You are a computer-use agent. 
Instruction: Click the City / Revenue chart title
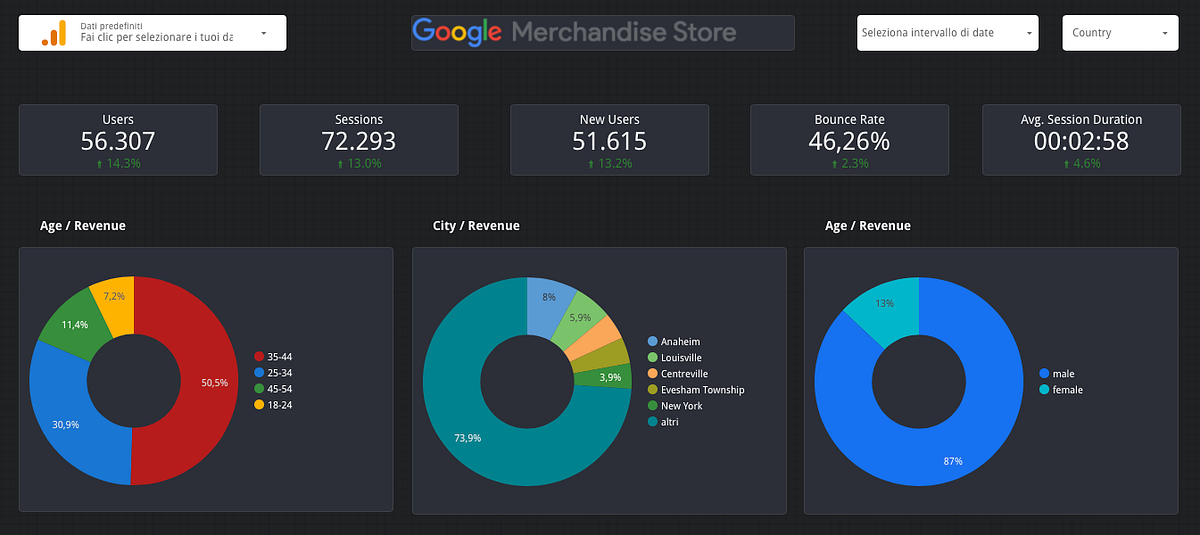pos(476,226)
